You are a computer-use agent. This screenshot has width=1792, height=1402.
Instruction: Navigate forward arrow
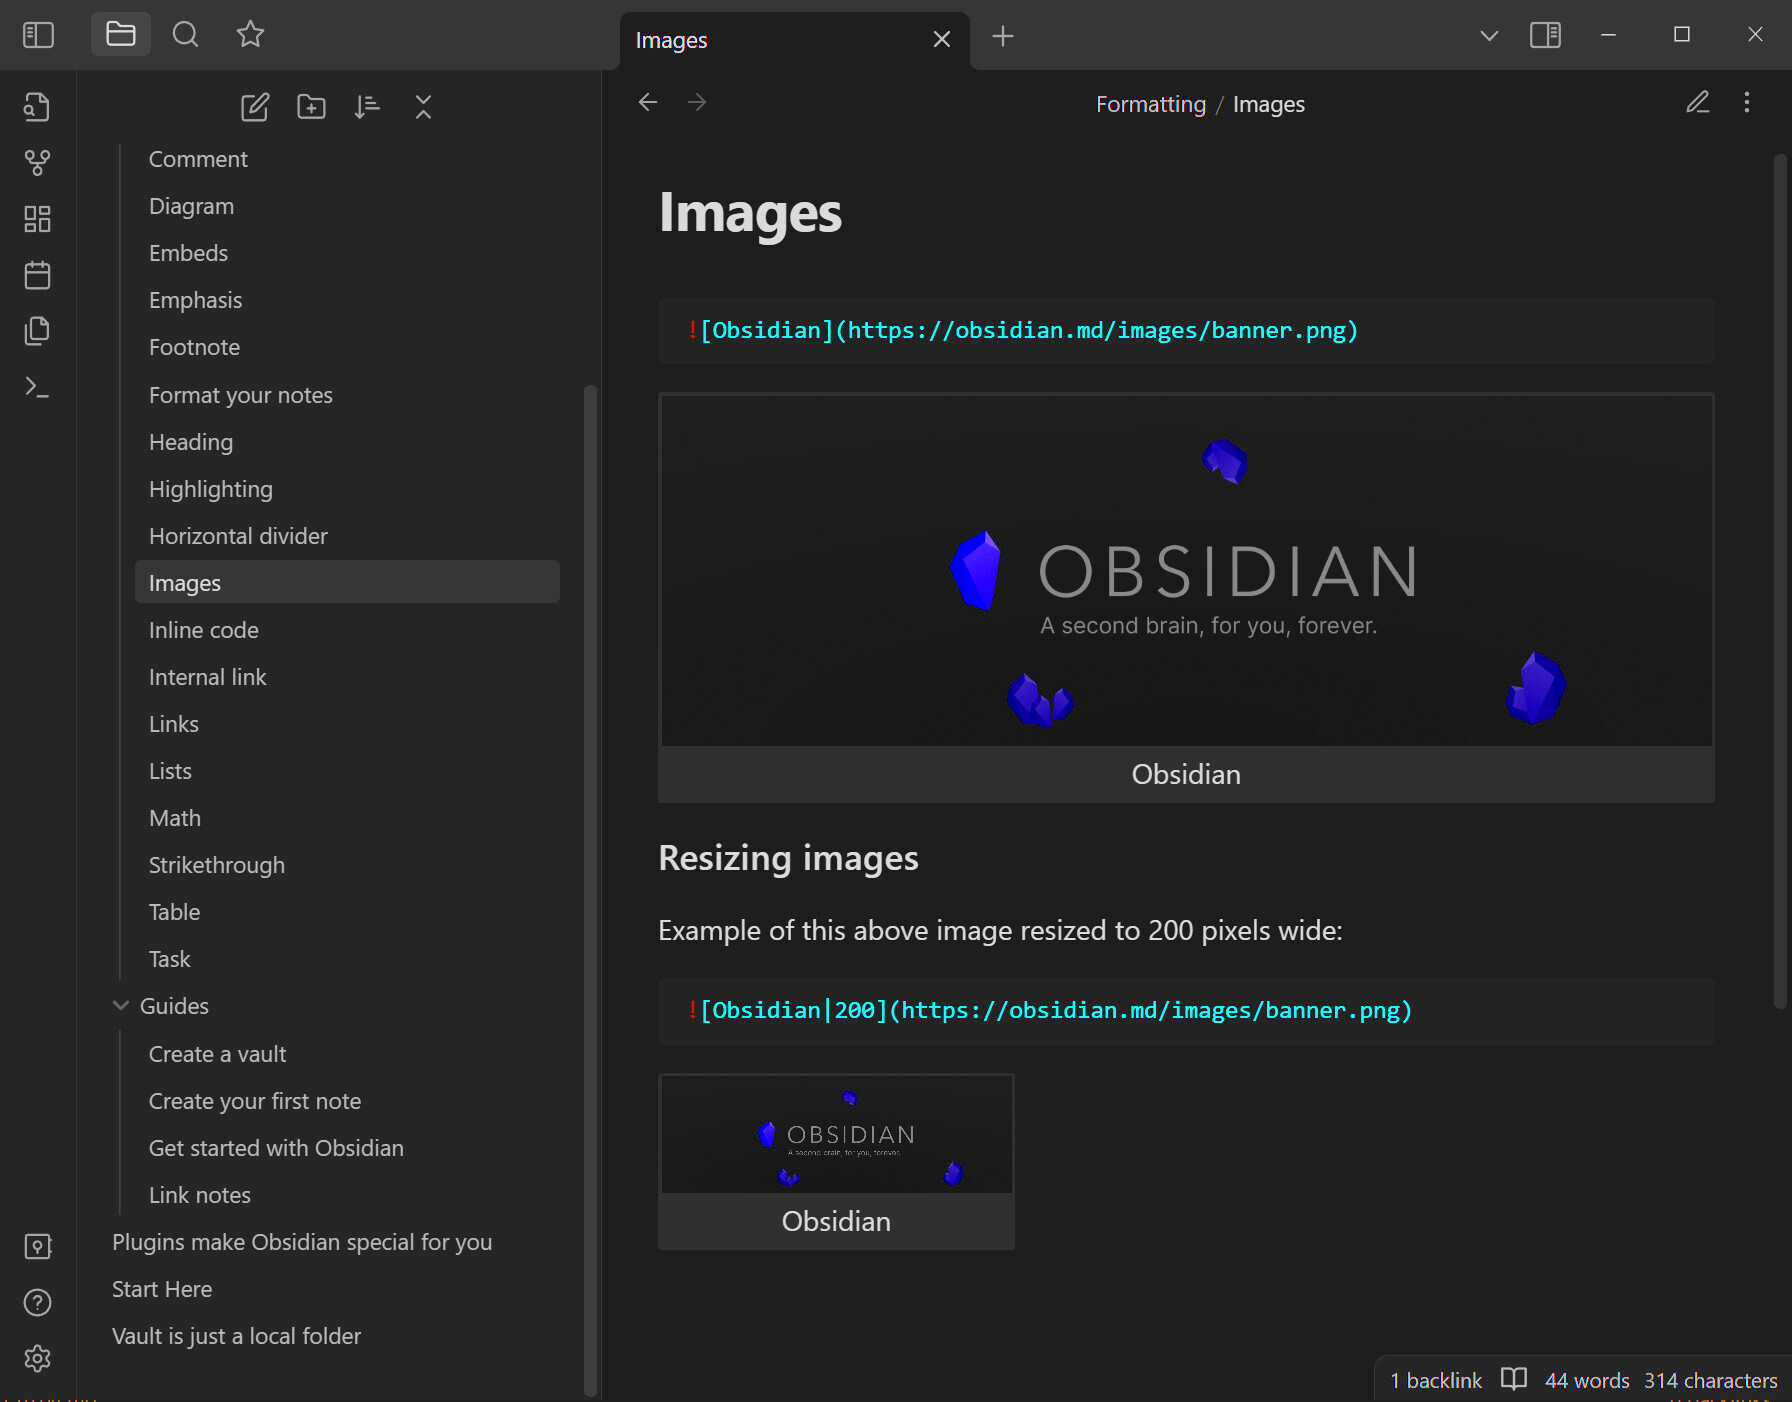point(697,102)
